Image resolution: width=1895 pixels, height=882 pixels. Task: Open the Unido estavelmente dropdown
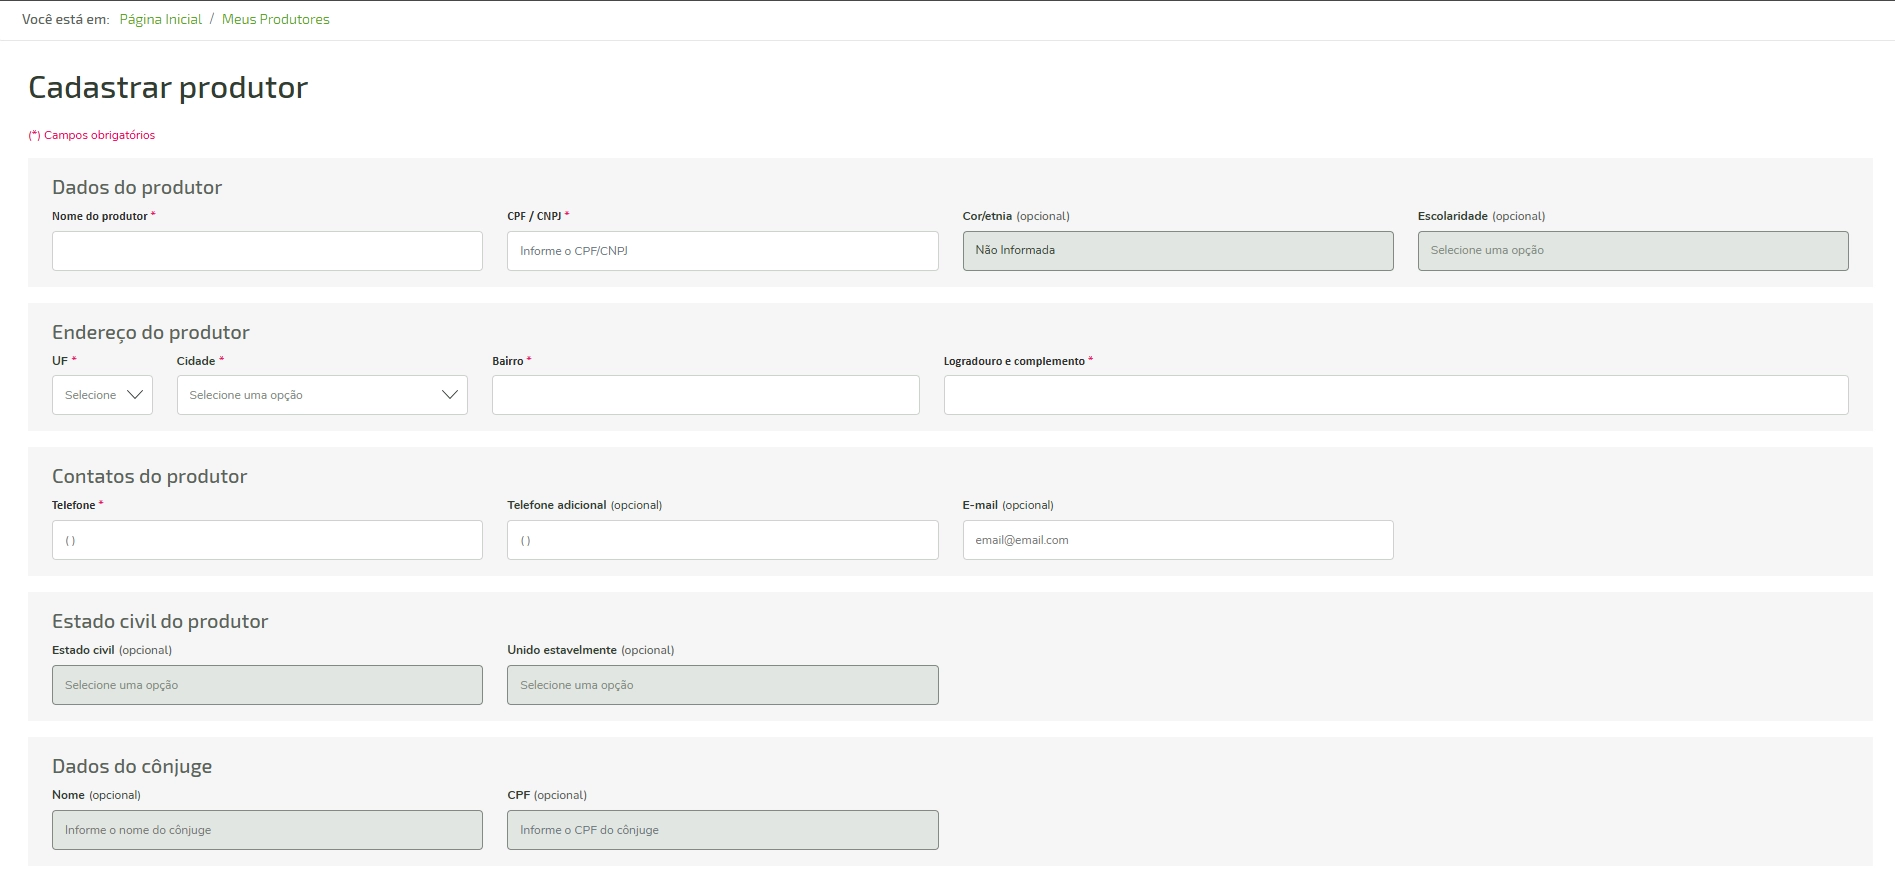point(722,685)
